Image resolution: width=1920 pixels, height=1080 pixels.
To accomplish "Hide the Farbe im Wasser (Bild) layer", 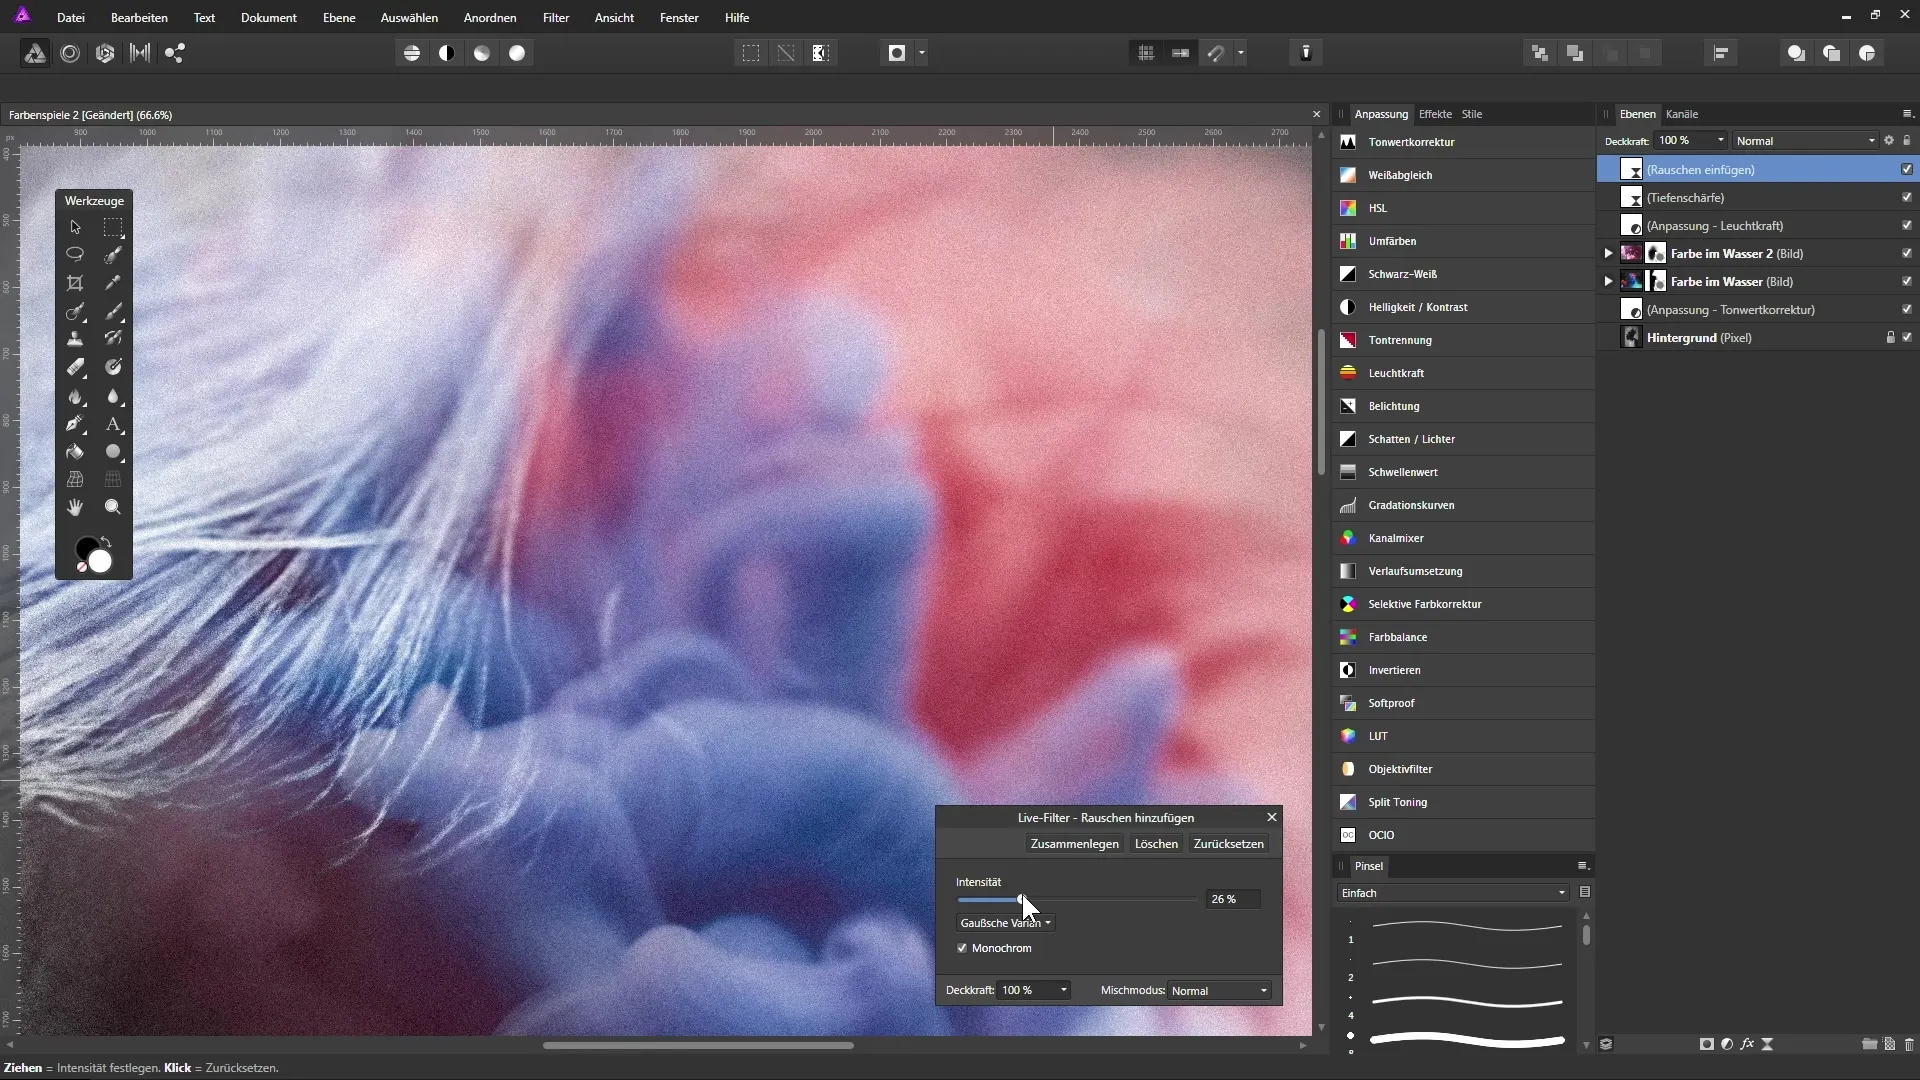I will pos(1907,282).
